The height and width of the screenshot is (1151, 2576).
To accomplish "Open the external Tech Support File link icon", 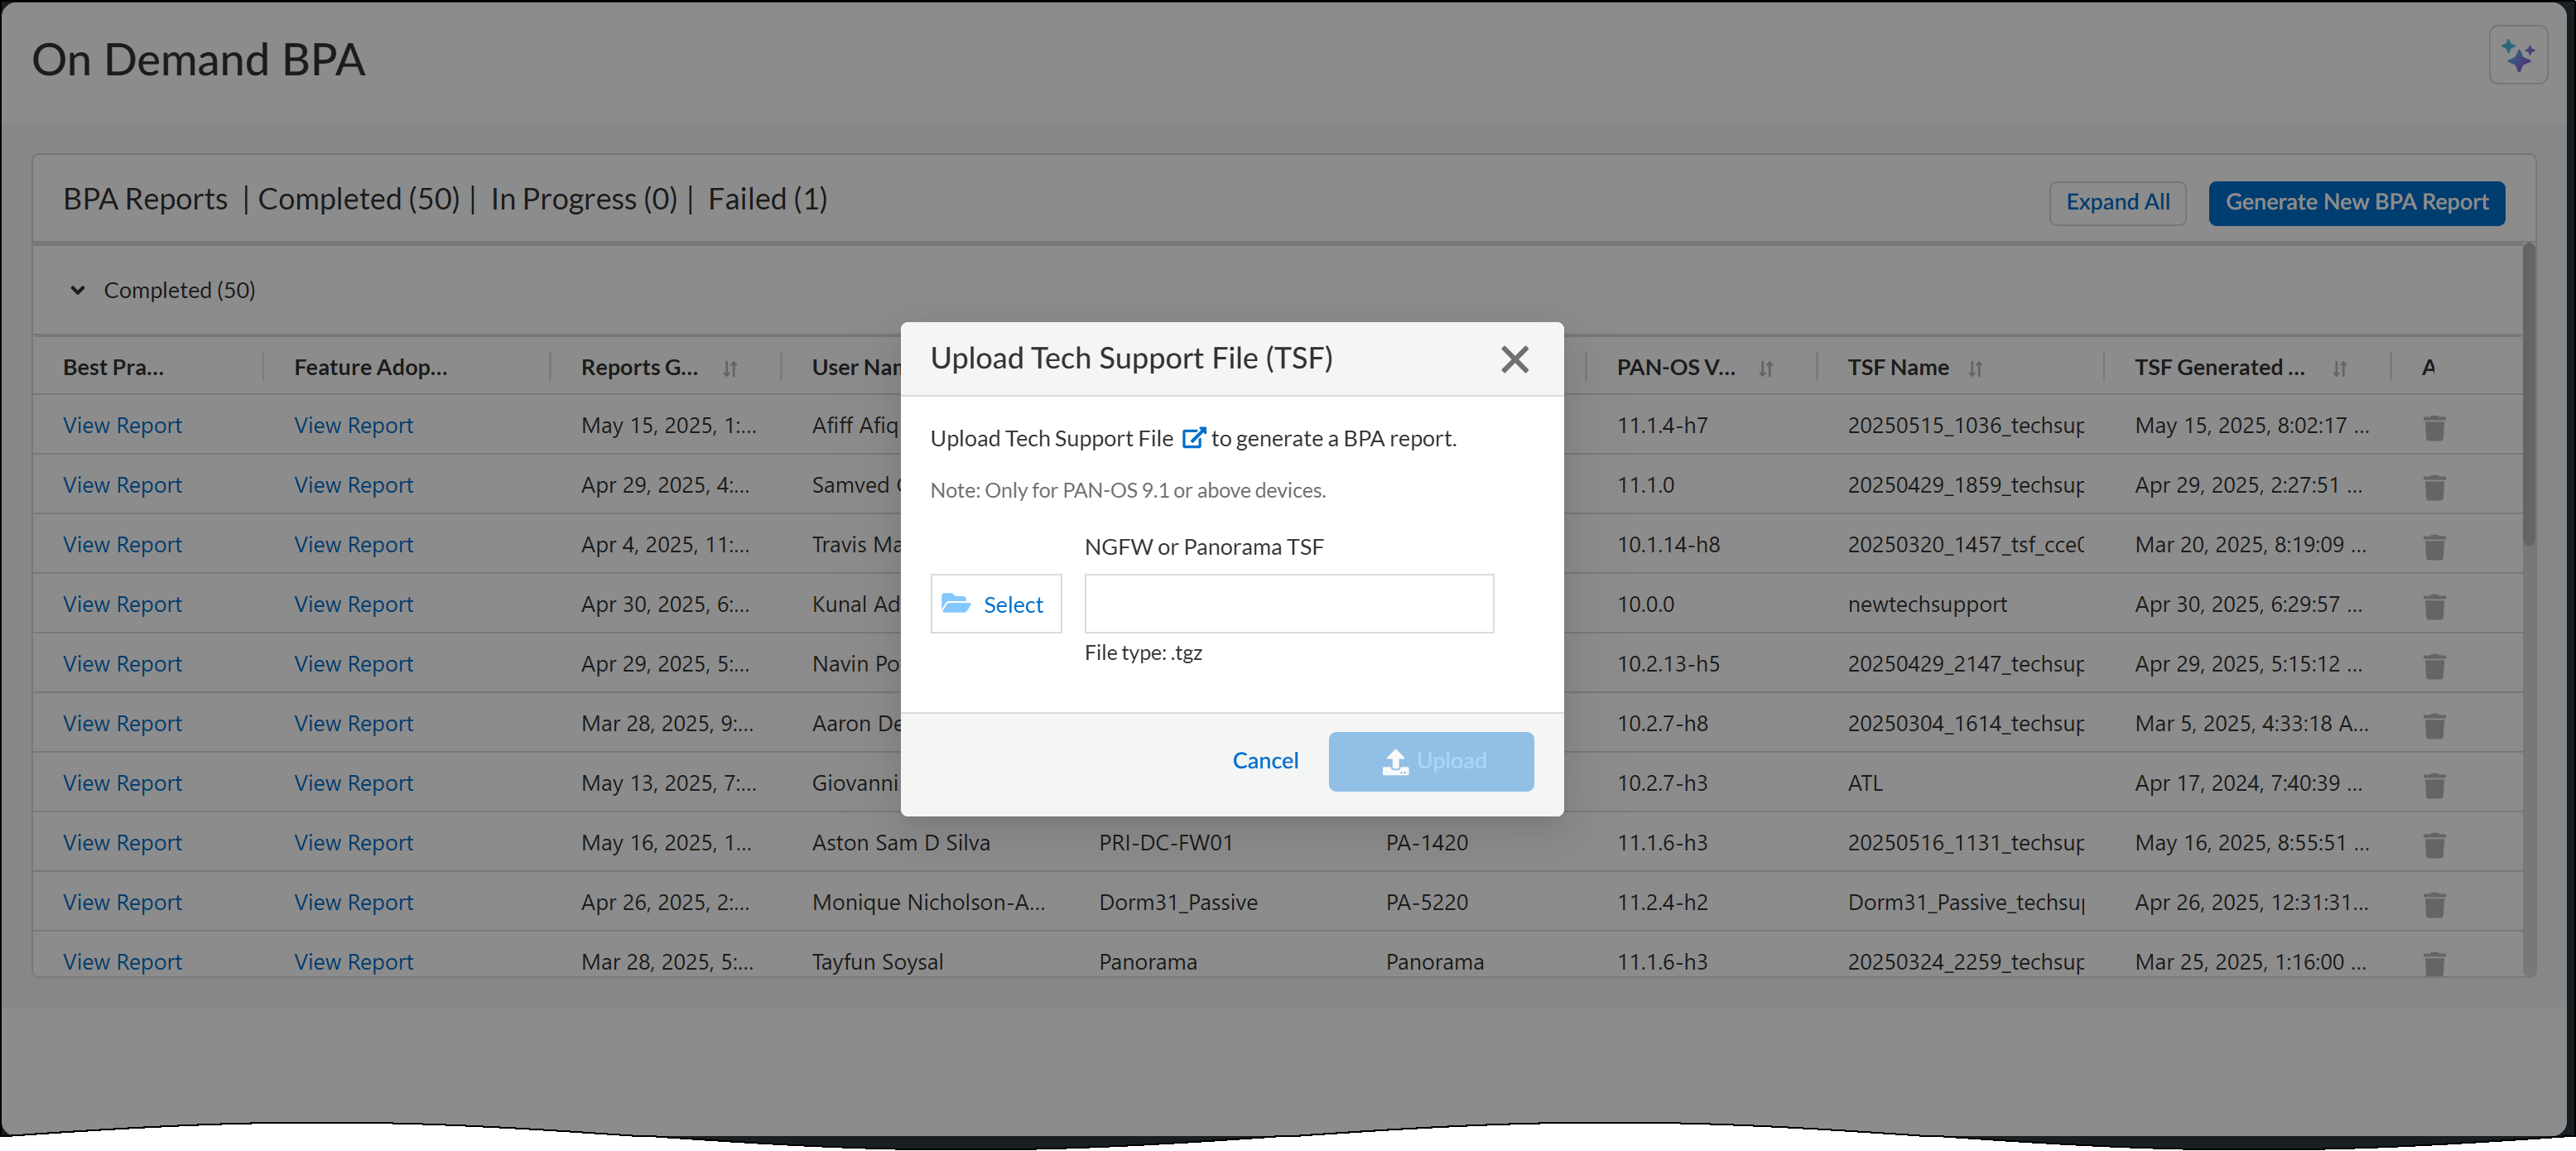I will coord(1193,438).
